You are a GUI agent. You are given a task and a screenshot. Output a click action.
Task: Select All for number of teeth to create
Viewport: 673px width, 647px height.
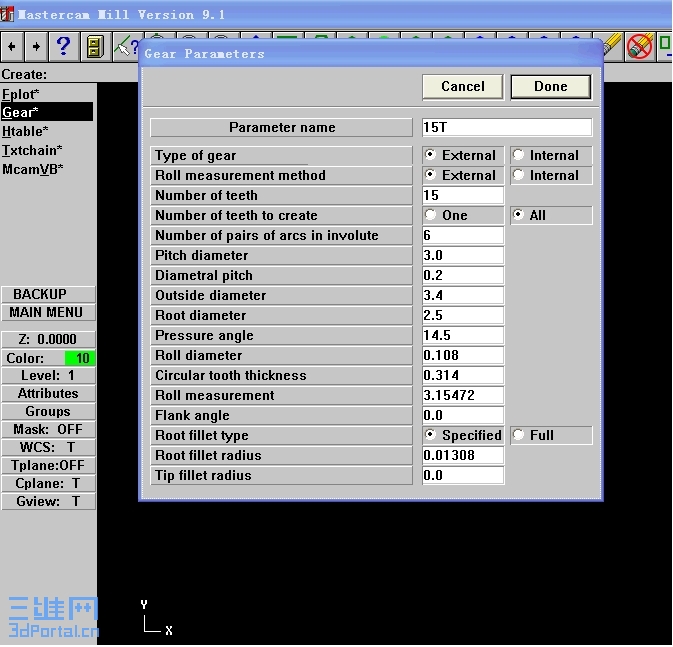click(x=551, y=215)
